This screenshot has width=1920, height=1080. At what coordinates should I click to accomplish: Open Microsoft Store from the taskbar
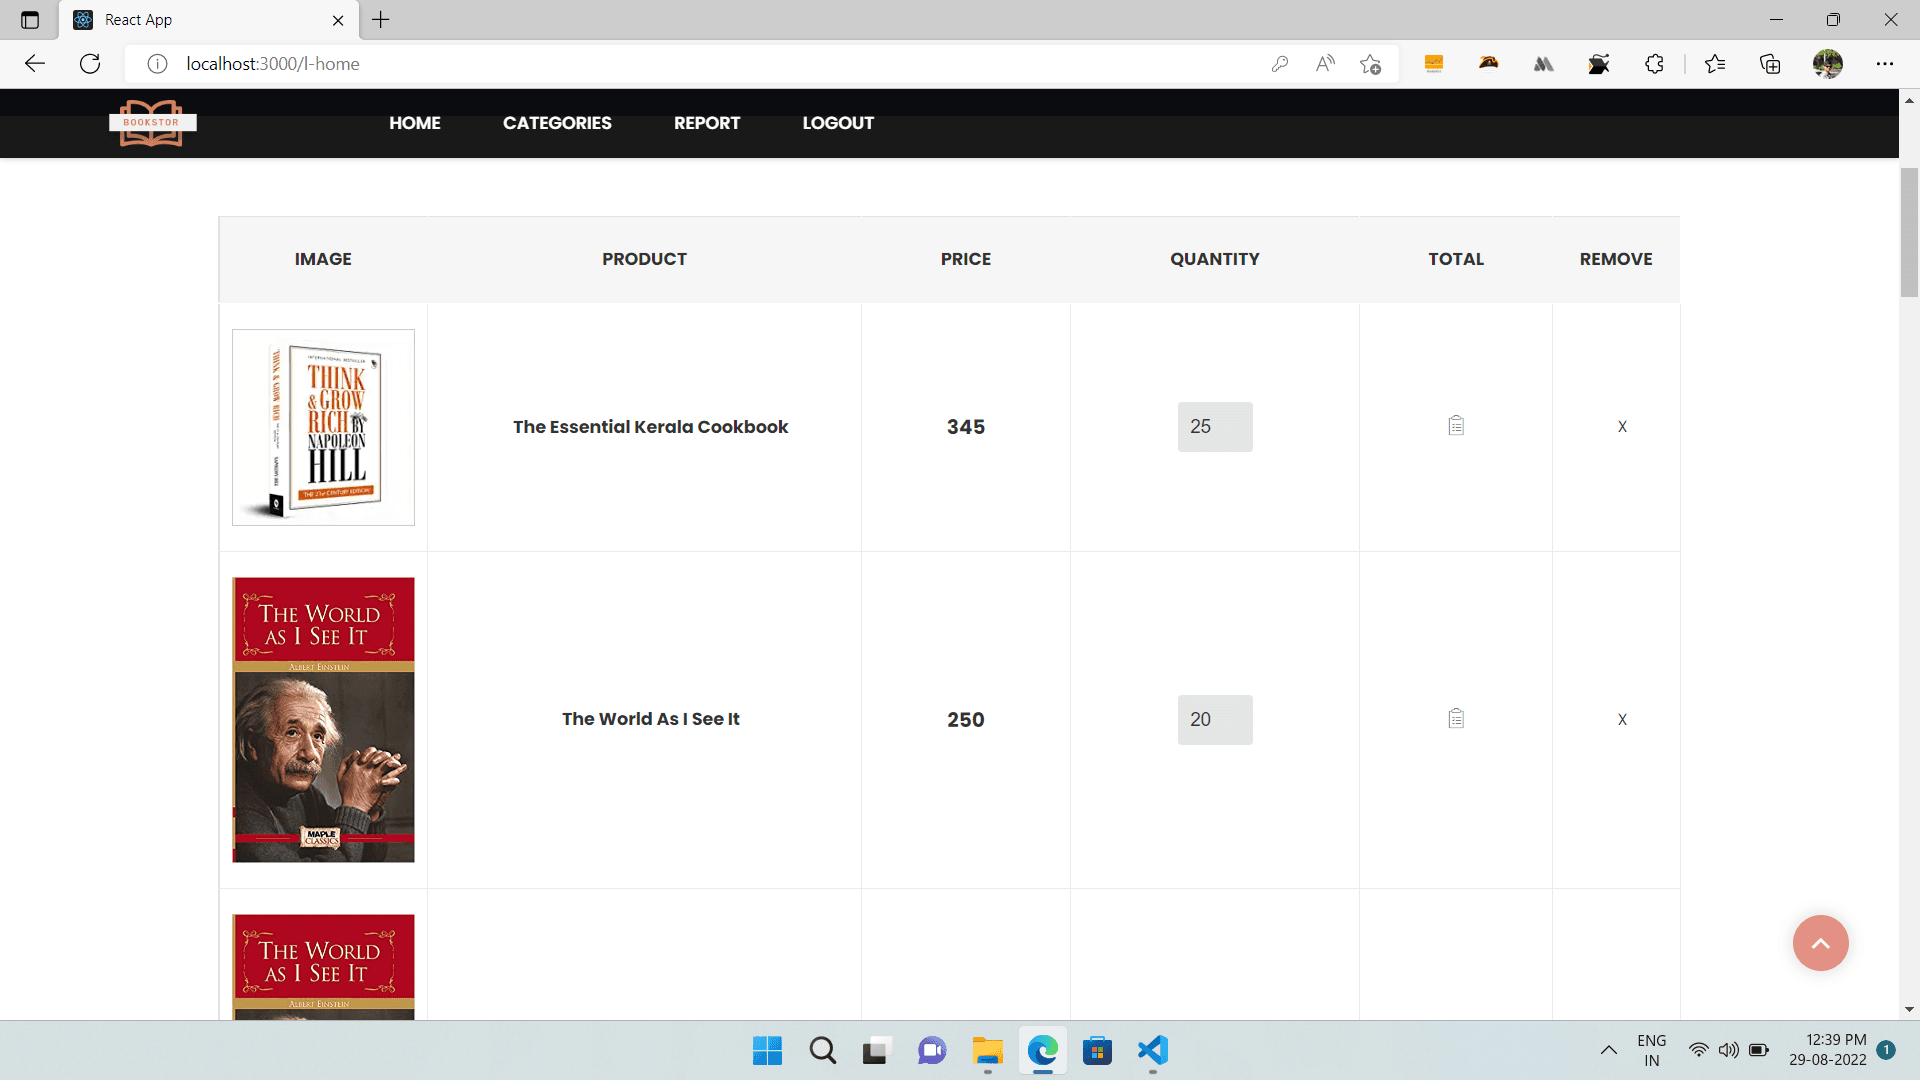point(1098,1051)
